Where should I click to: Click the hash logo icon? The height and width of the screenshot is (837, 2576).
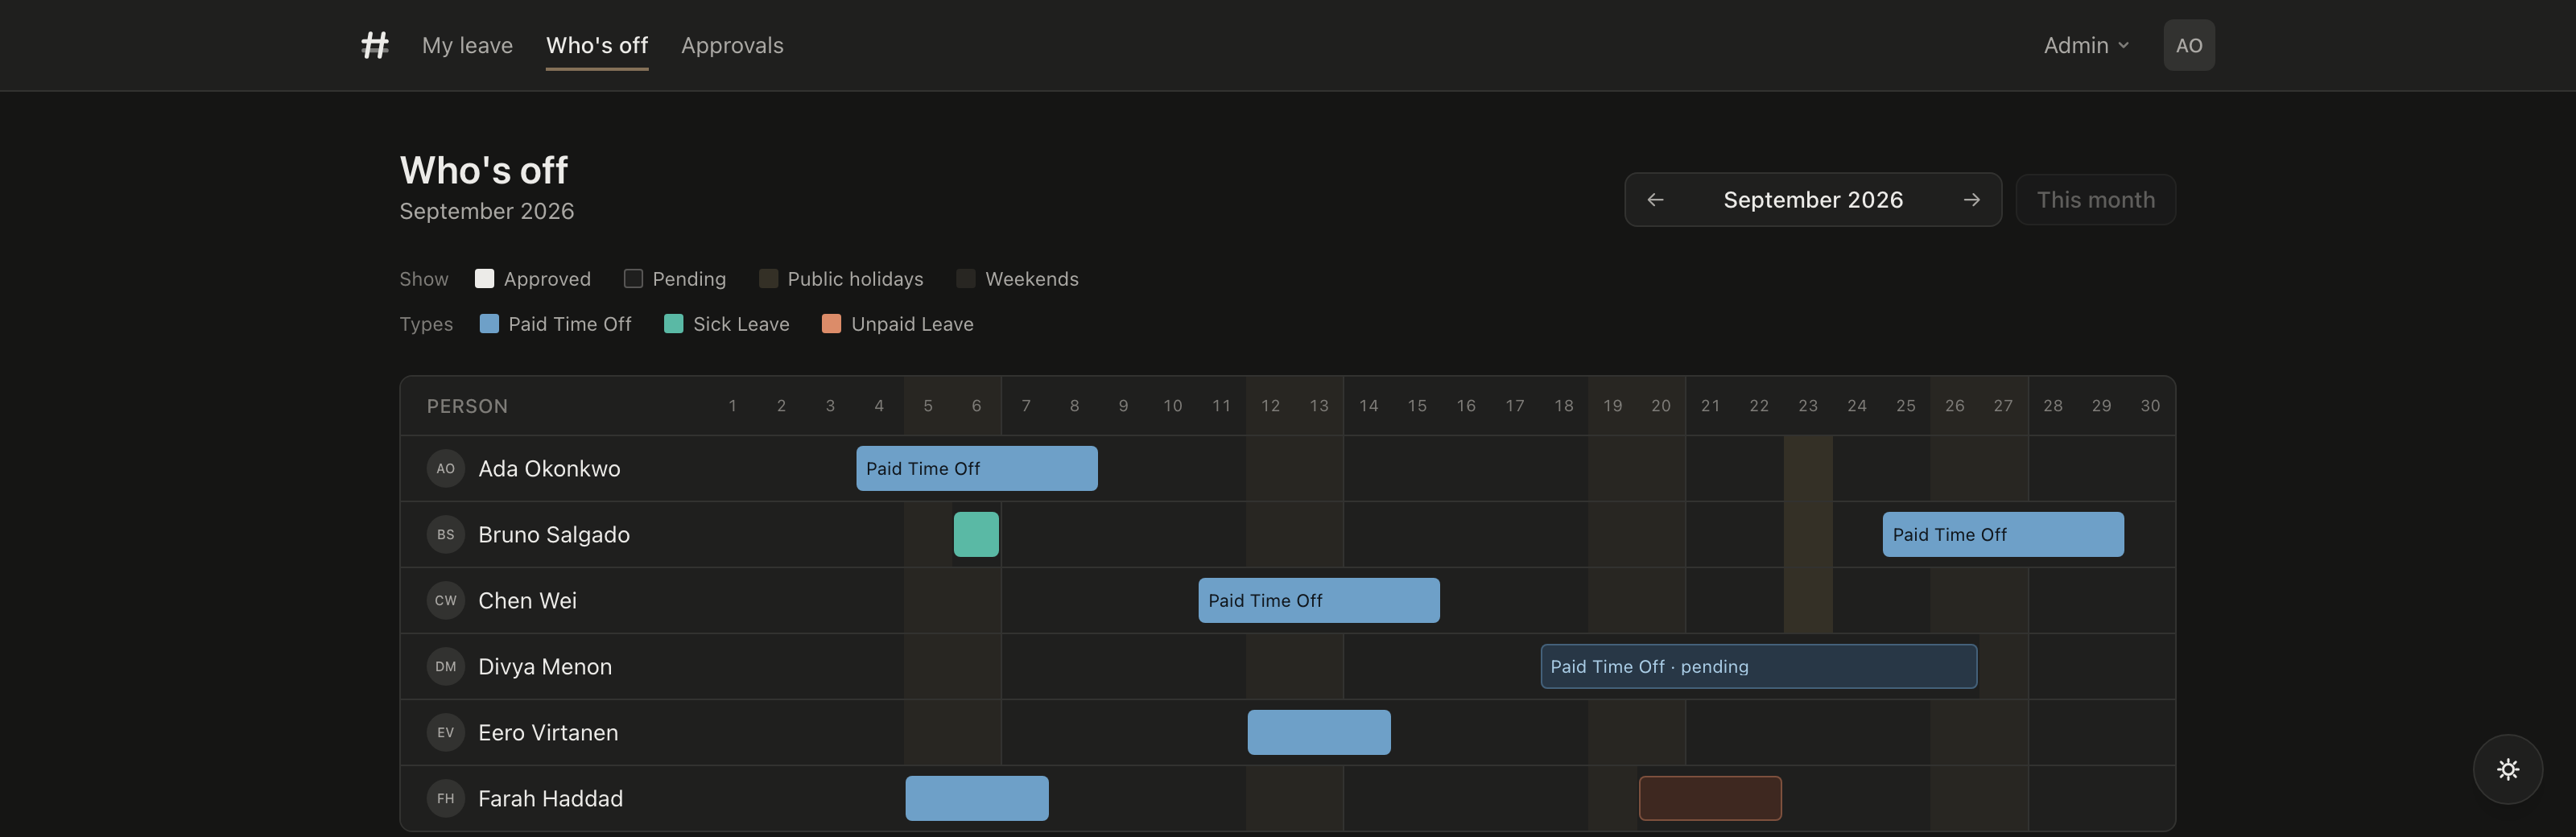375,45
